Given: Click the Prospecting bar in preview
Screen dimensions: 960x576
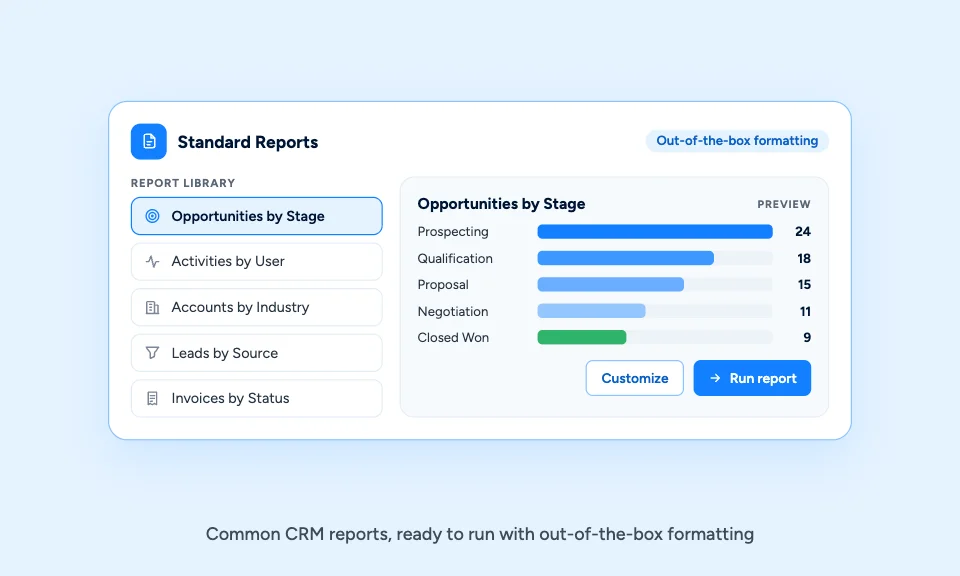Looking at the screenshot, I should coord(654,231).
